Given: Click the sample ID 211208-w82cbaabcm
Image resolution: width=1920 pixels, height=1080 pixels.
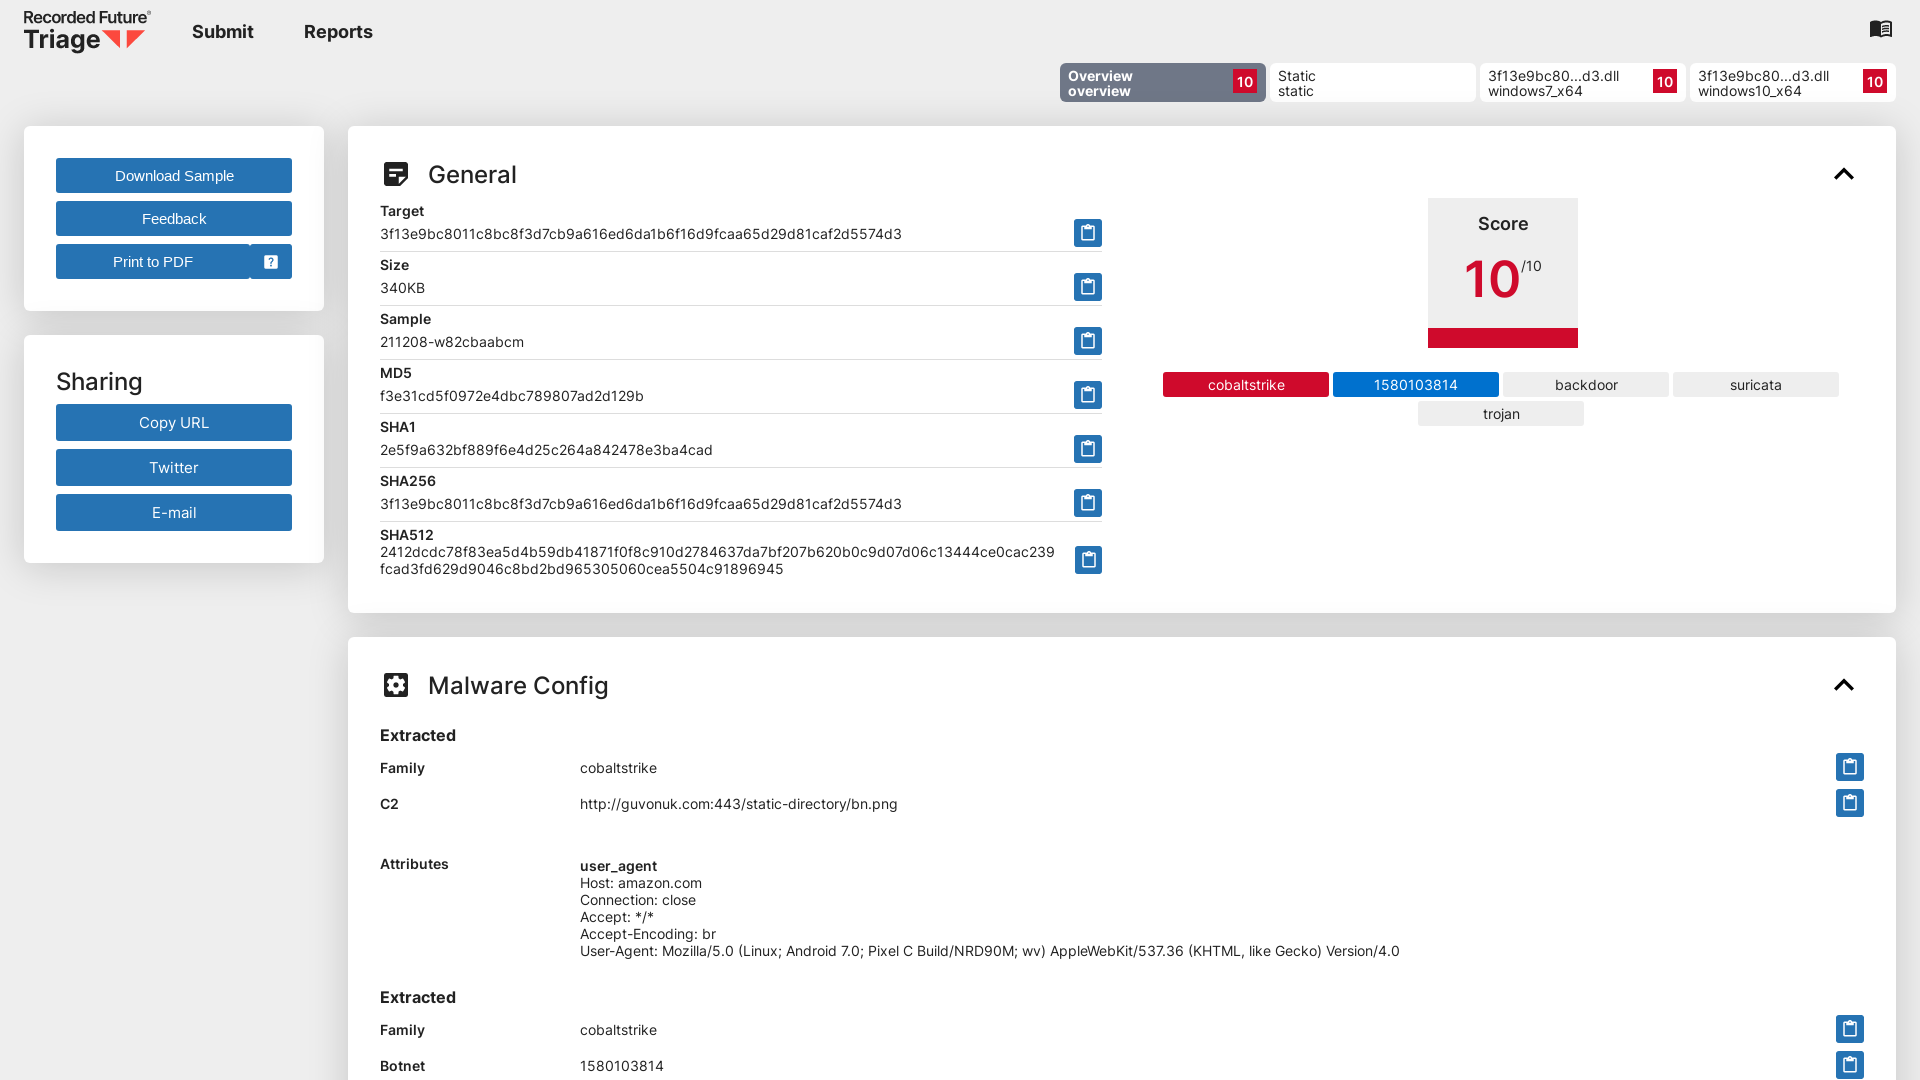Looking at the screenshot, I should 452,342.
